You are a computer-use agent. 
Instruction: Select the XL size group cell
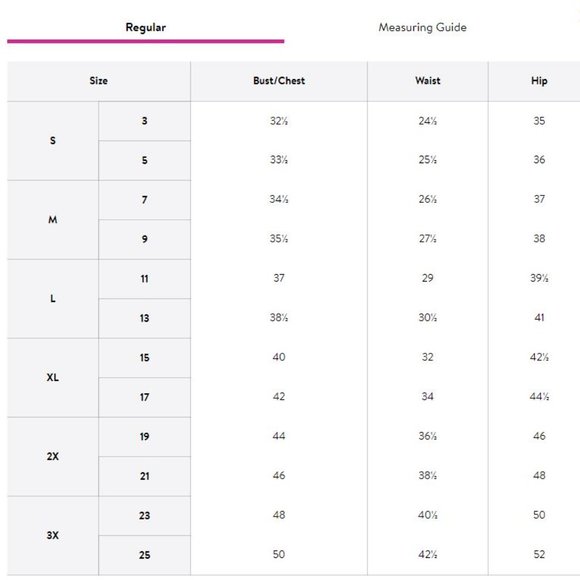[x=53, y=377]
